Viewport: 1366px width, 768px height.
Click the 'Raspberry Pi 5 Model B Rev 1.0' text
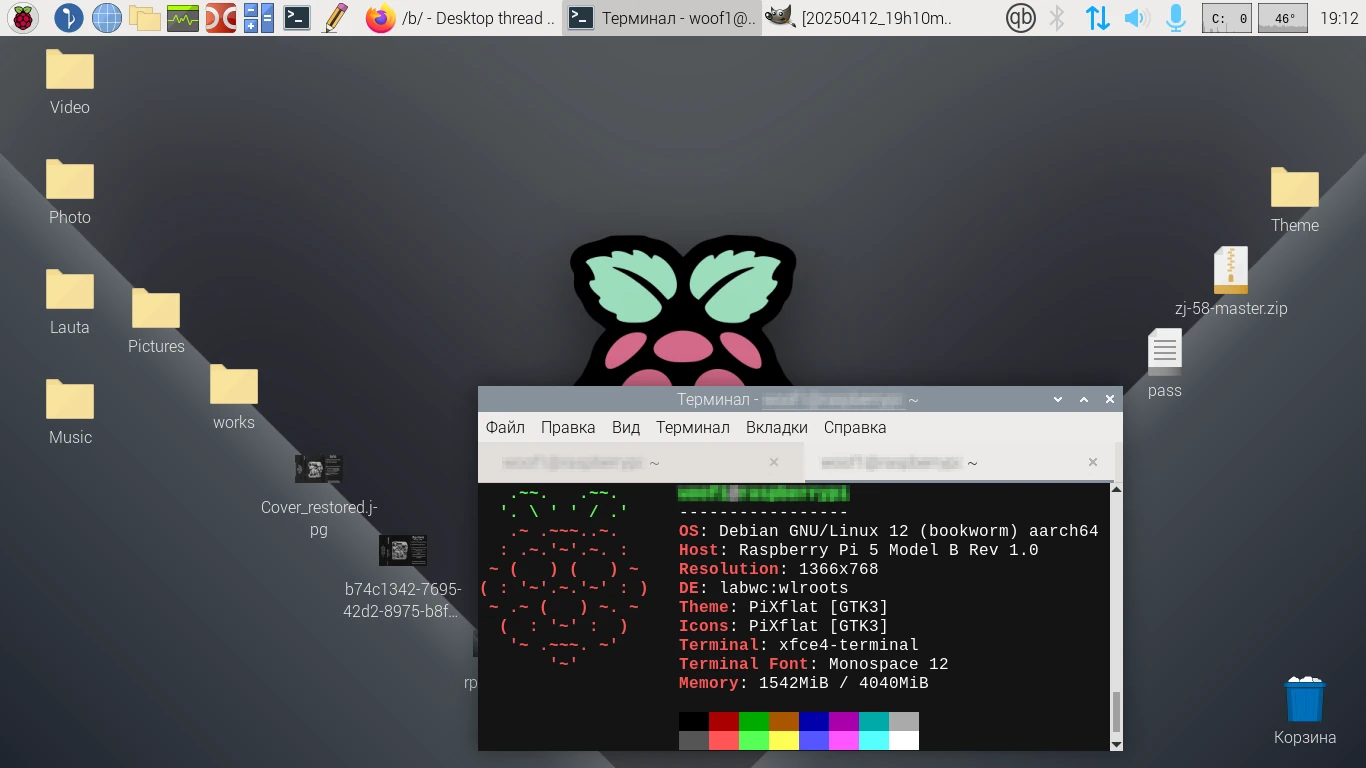(888, 550)
